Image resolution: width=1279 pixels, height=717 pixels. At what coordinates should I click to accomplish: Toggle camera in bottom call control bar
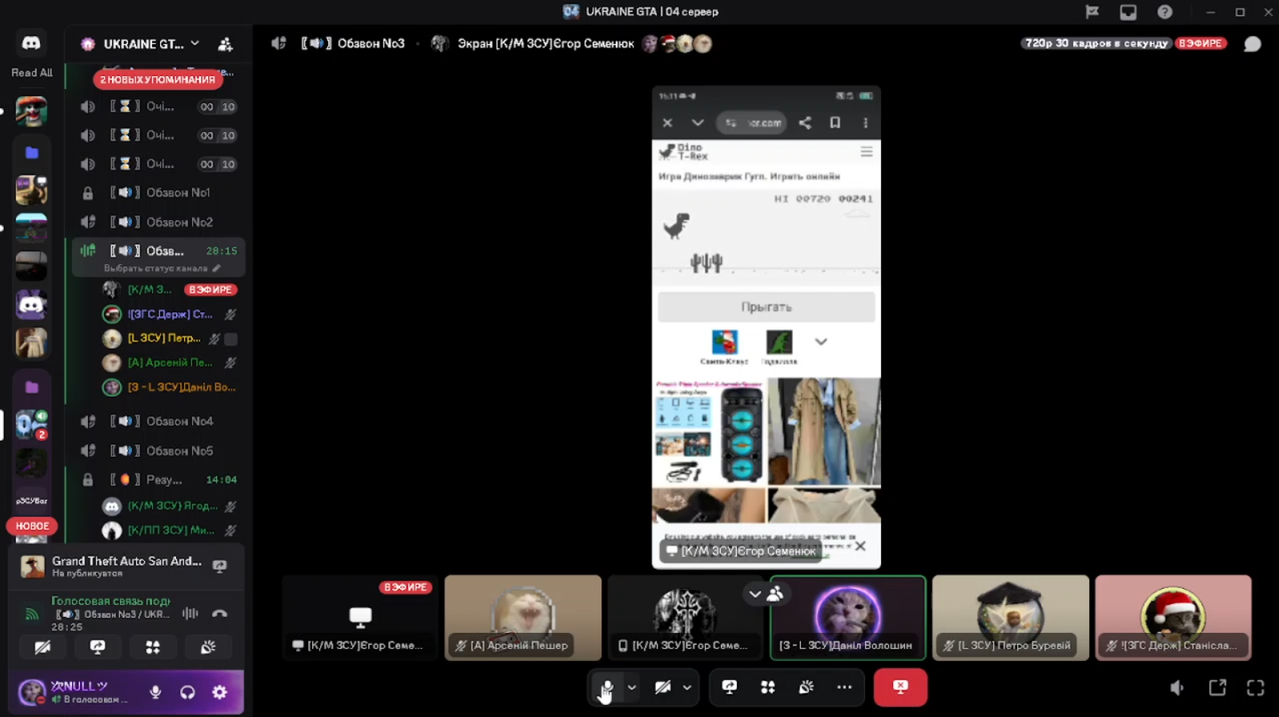click(662, 688)
